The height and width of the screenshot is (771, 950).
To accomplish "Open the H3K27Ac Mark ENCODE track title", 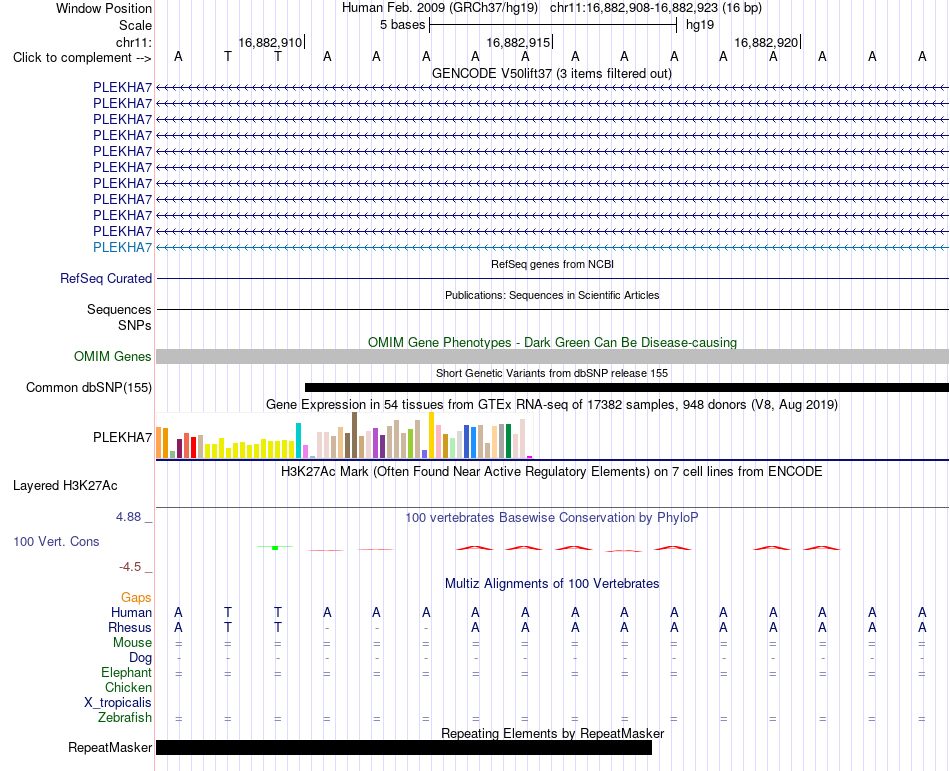I will pos(551,471).
